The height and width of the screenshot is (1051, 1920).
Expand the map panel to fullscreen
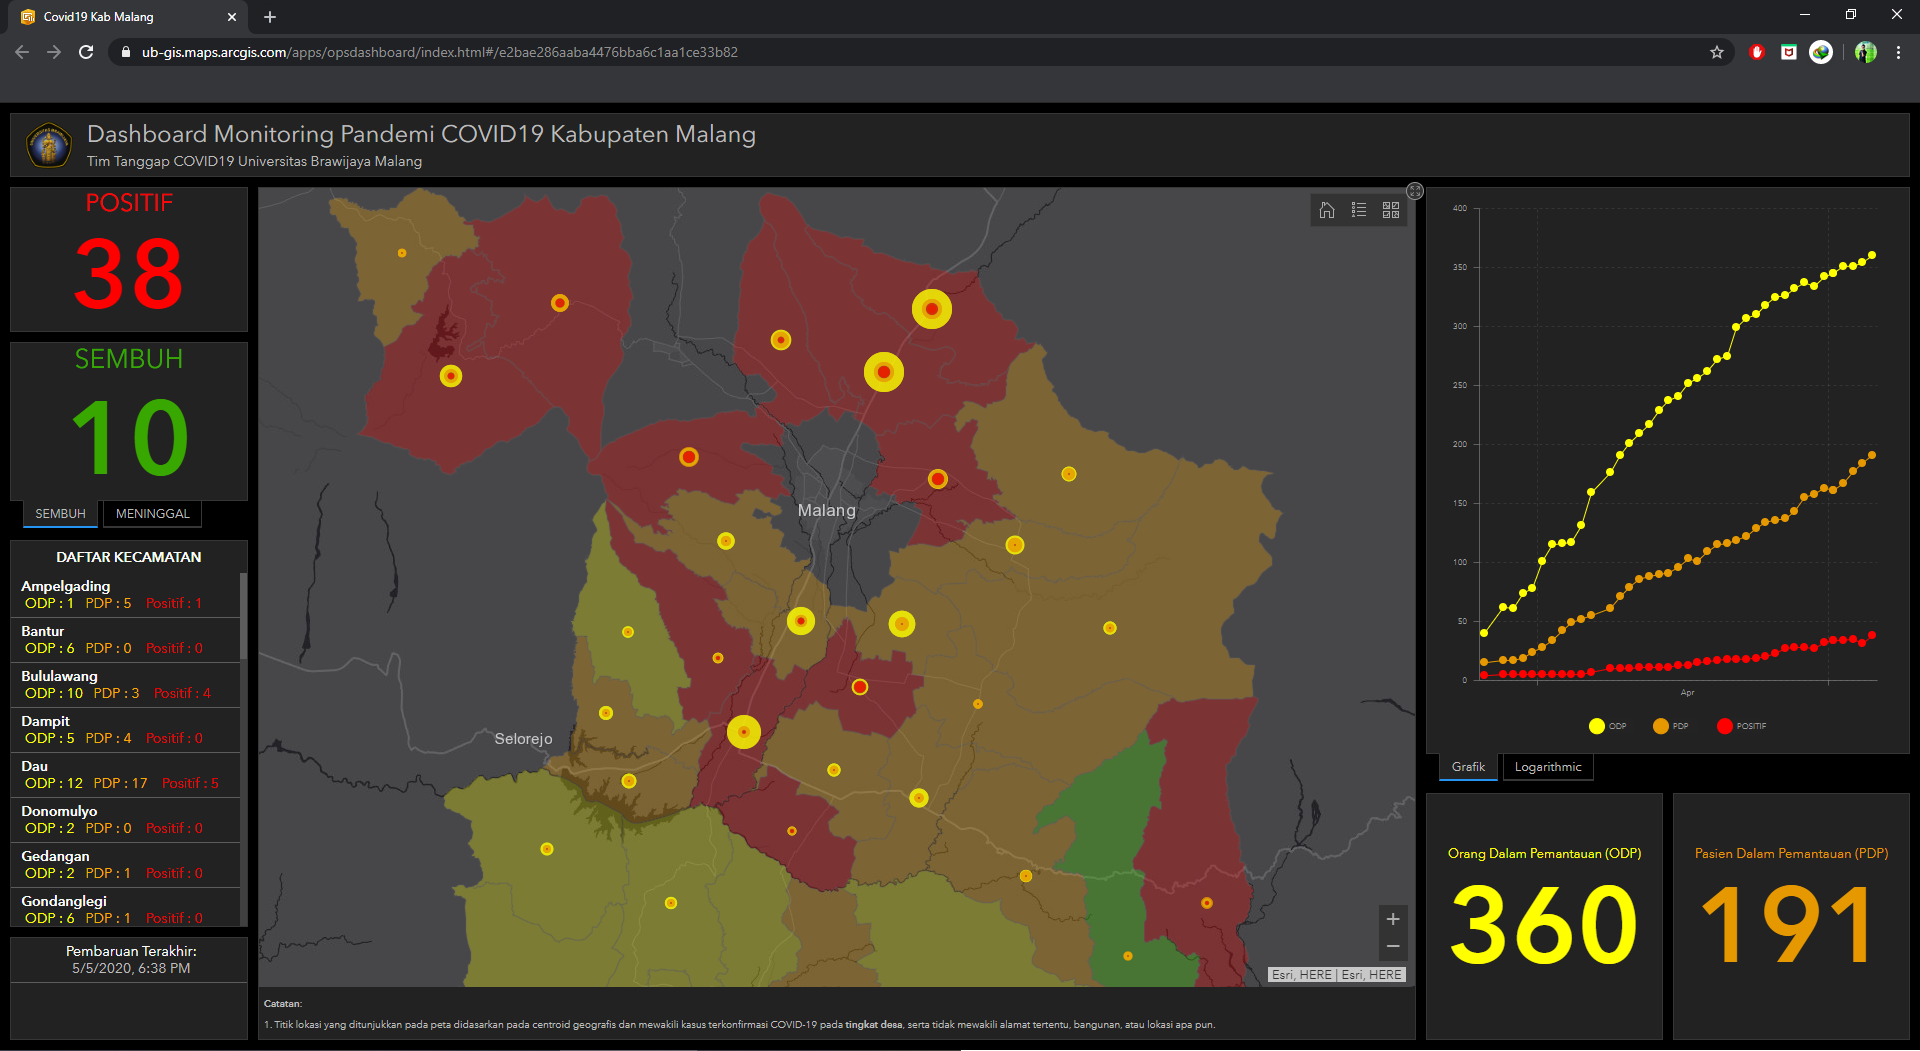1415,191
